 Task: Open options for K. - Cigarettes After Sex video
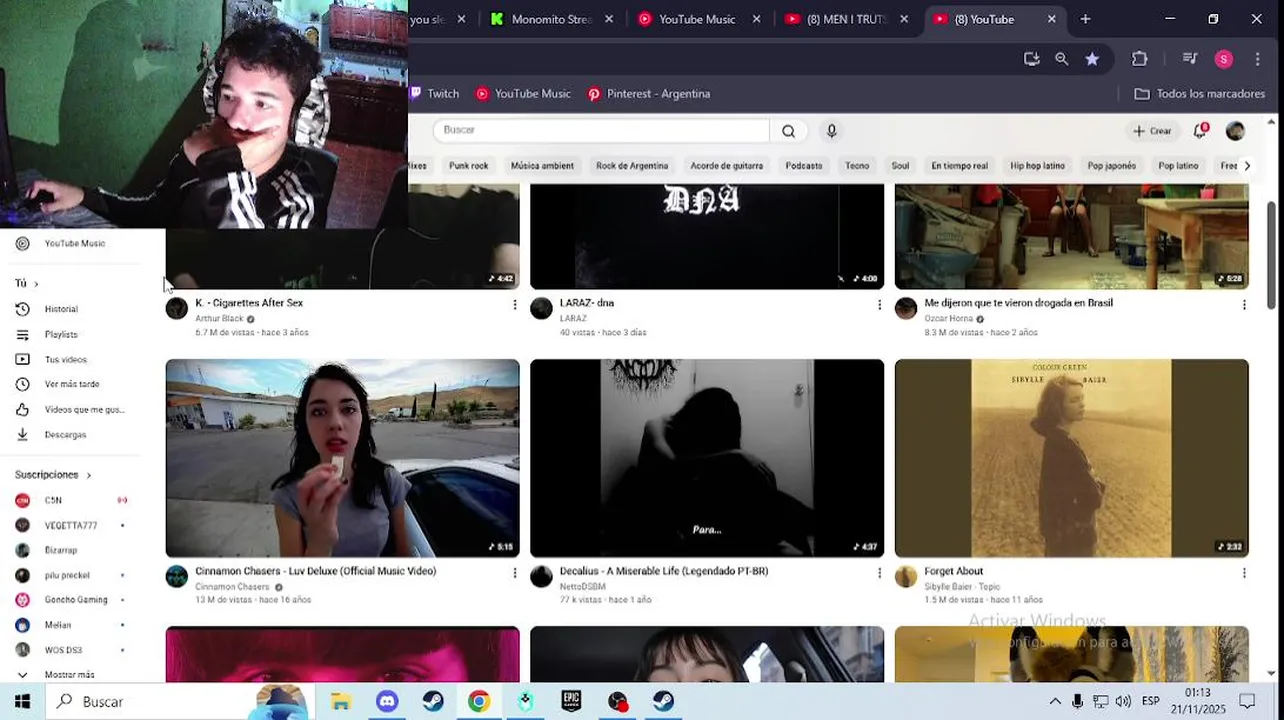tap(515, 304)
